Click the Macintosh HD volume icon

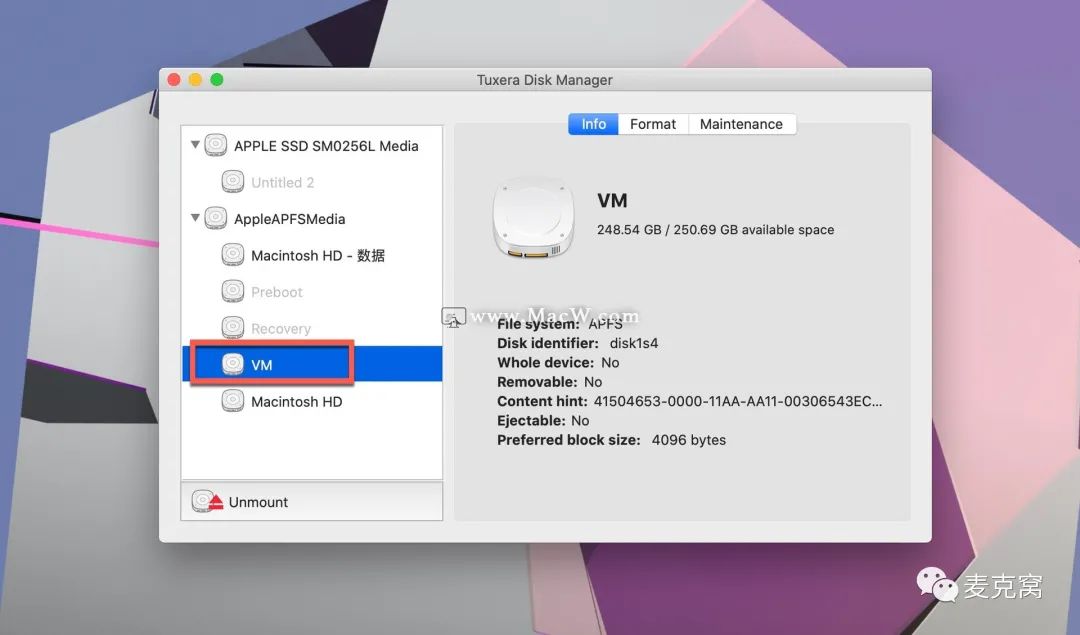click(x=233, y=401)
